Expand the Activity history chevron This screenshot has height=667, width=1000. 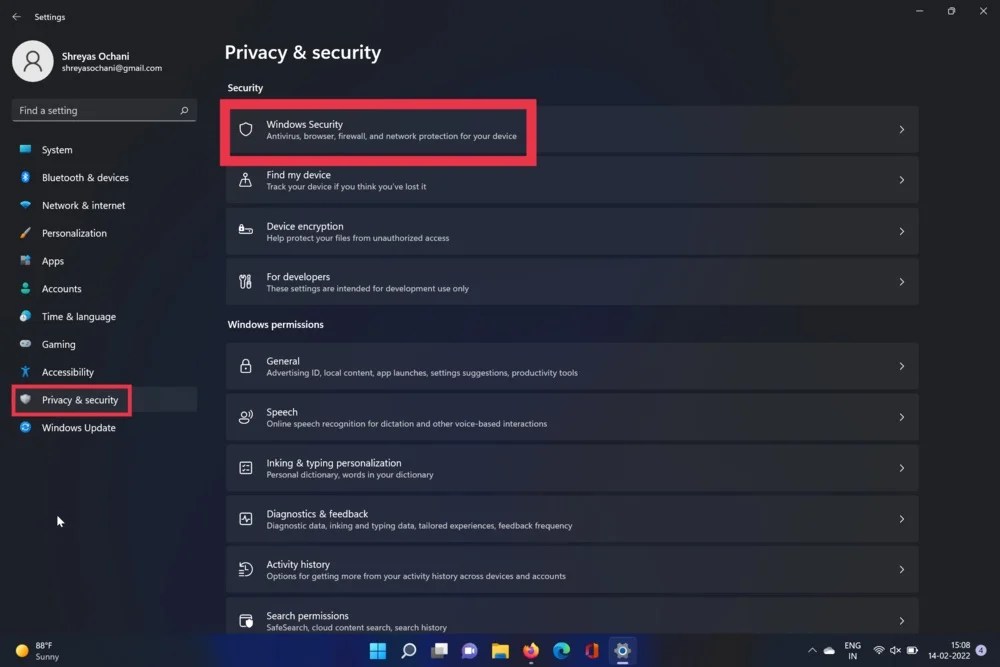pos(901,569)
